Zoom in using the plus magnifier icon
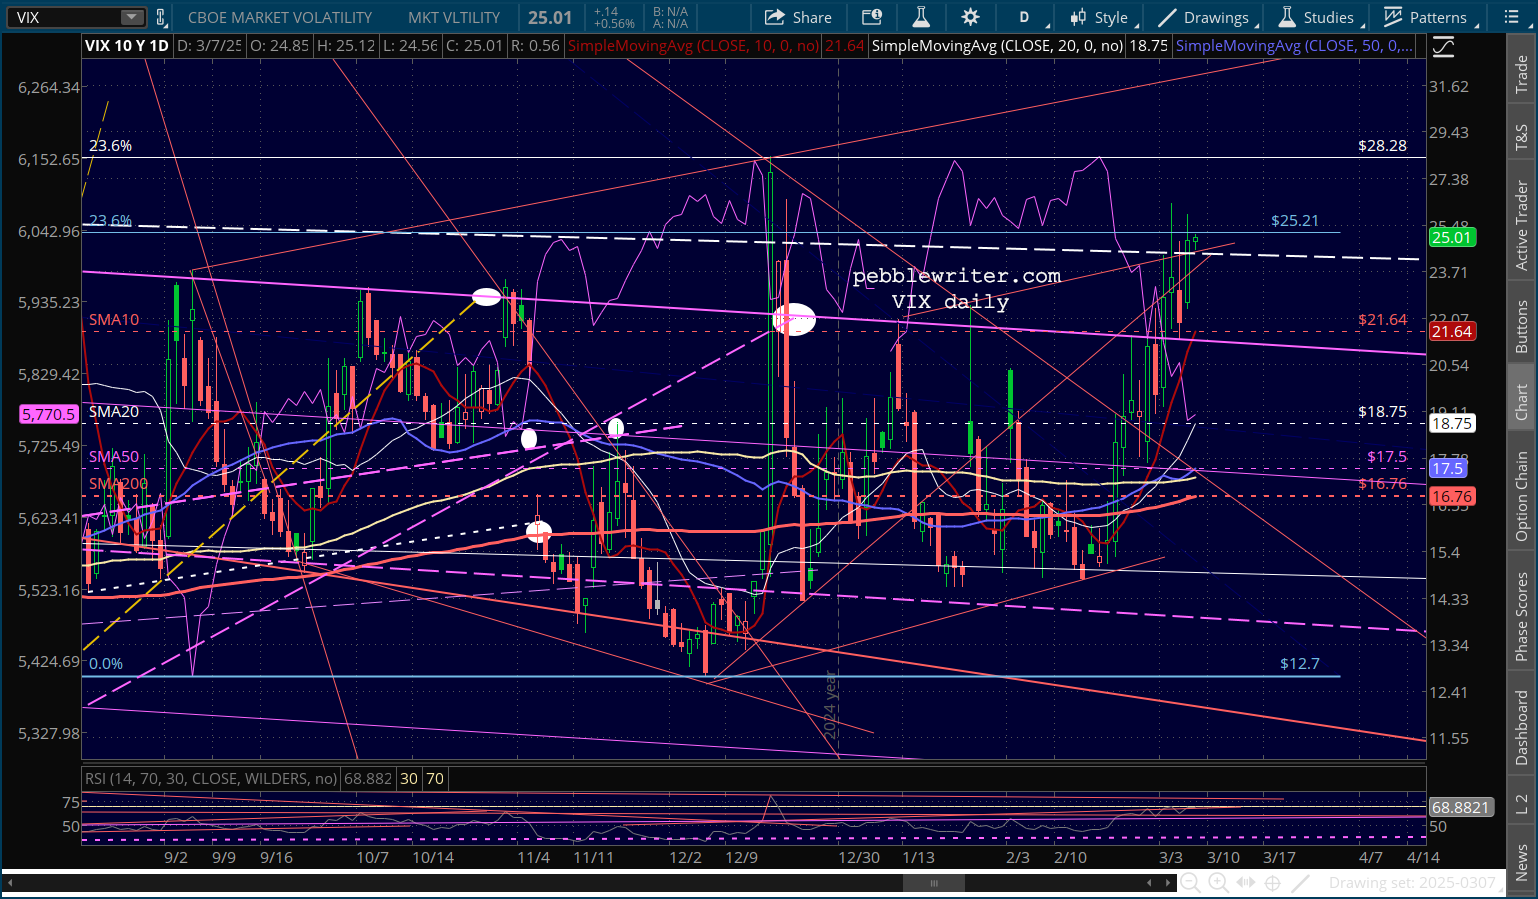Viewport: 1538px width, 899px height. 1218,883
